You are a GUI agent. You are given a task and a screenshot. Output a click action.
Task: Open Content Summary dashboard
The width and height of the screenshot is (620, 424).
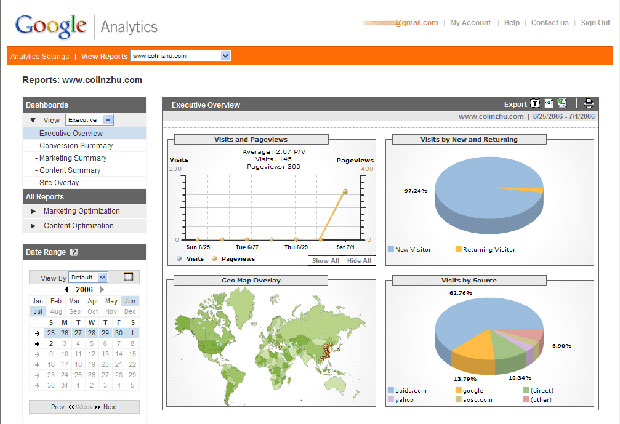pyautogui.click(x=70, y=170)
